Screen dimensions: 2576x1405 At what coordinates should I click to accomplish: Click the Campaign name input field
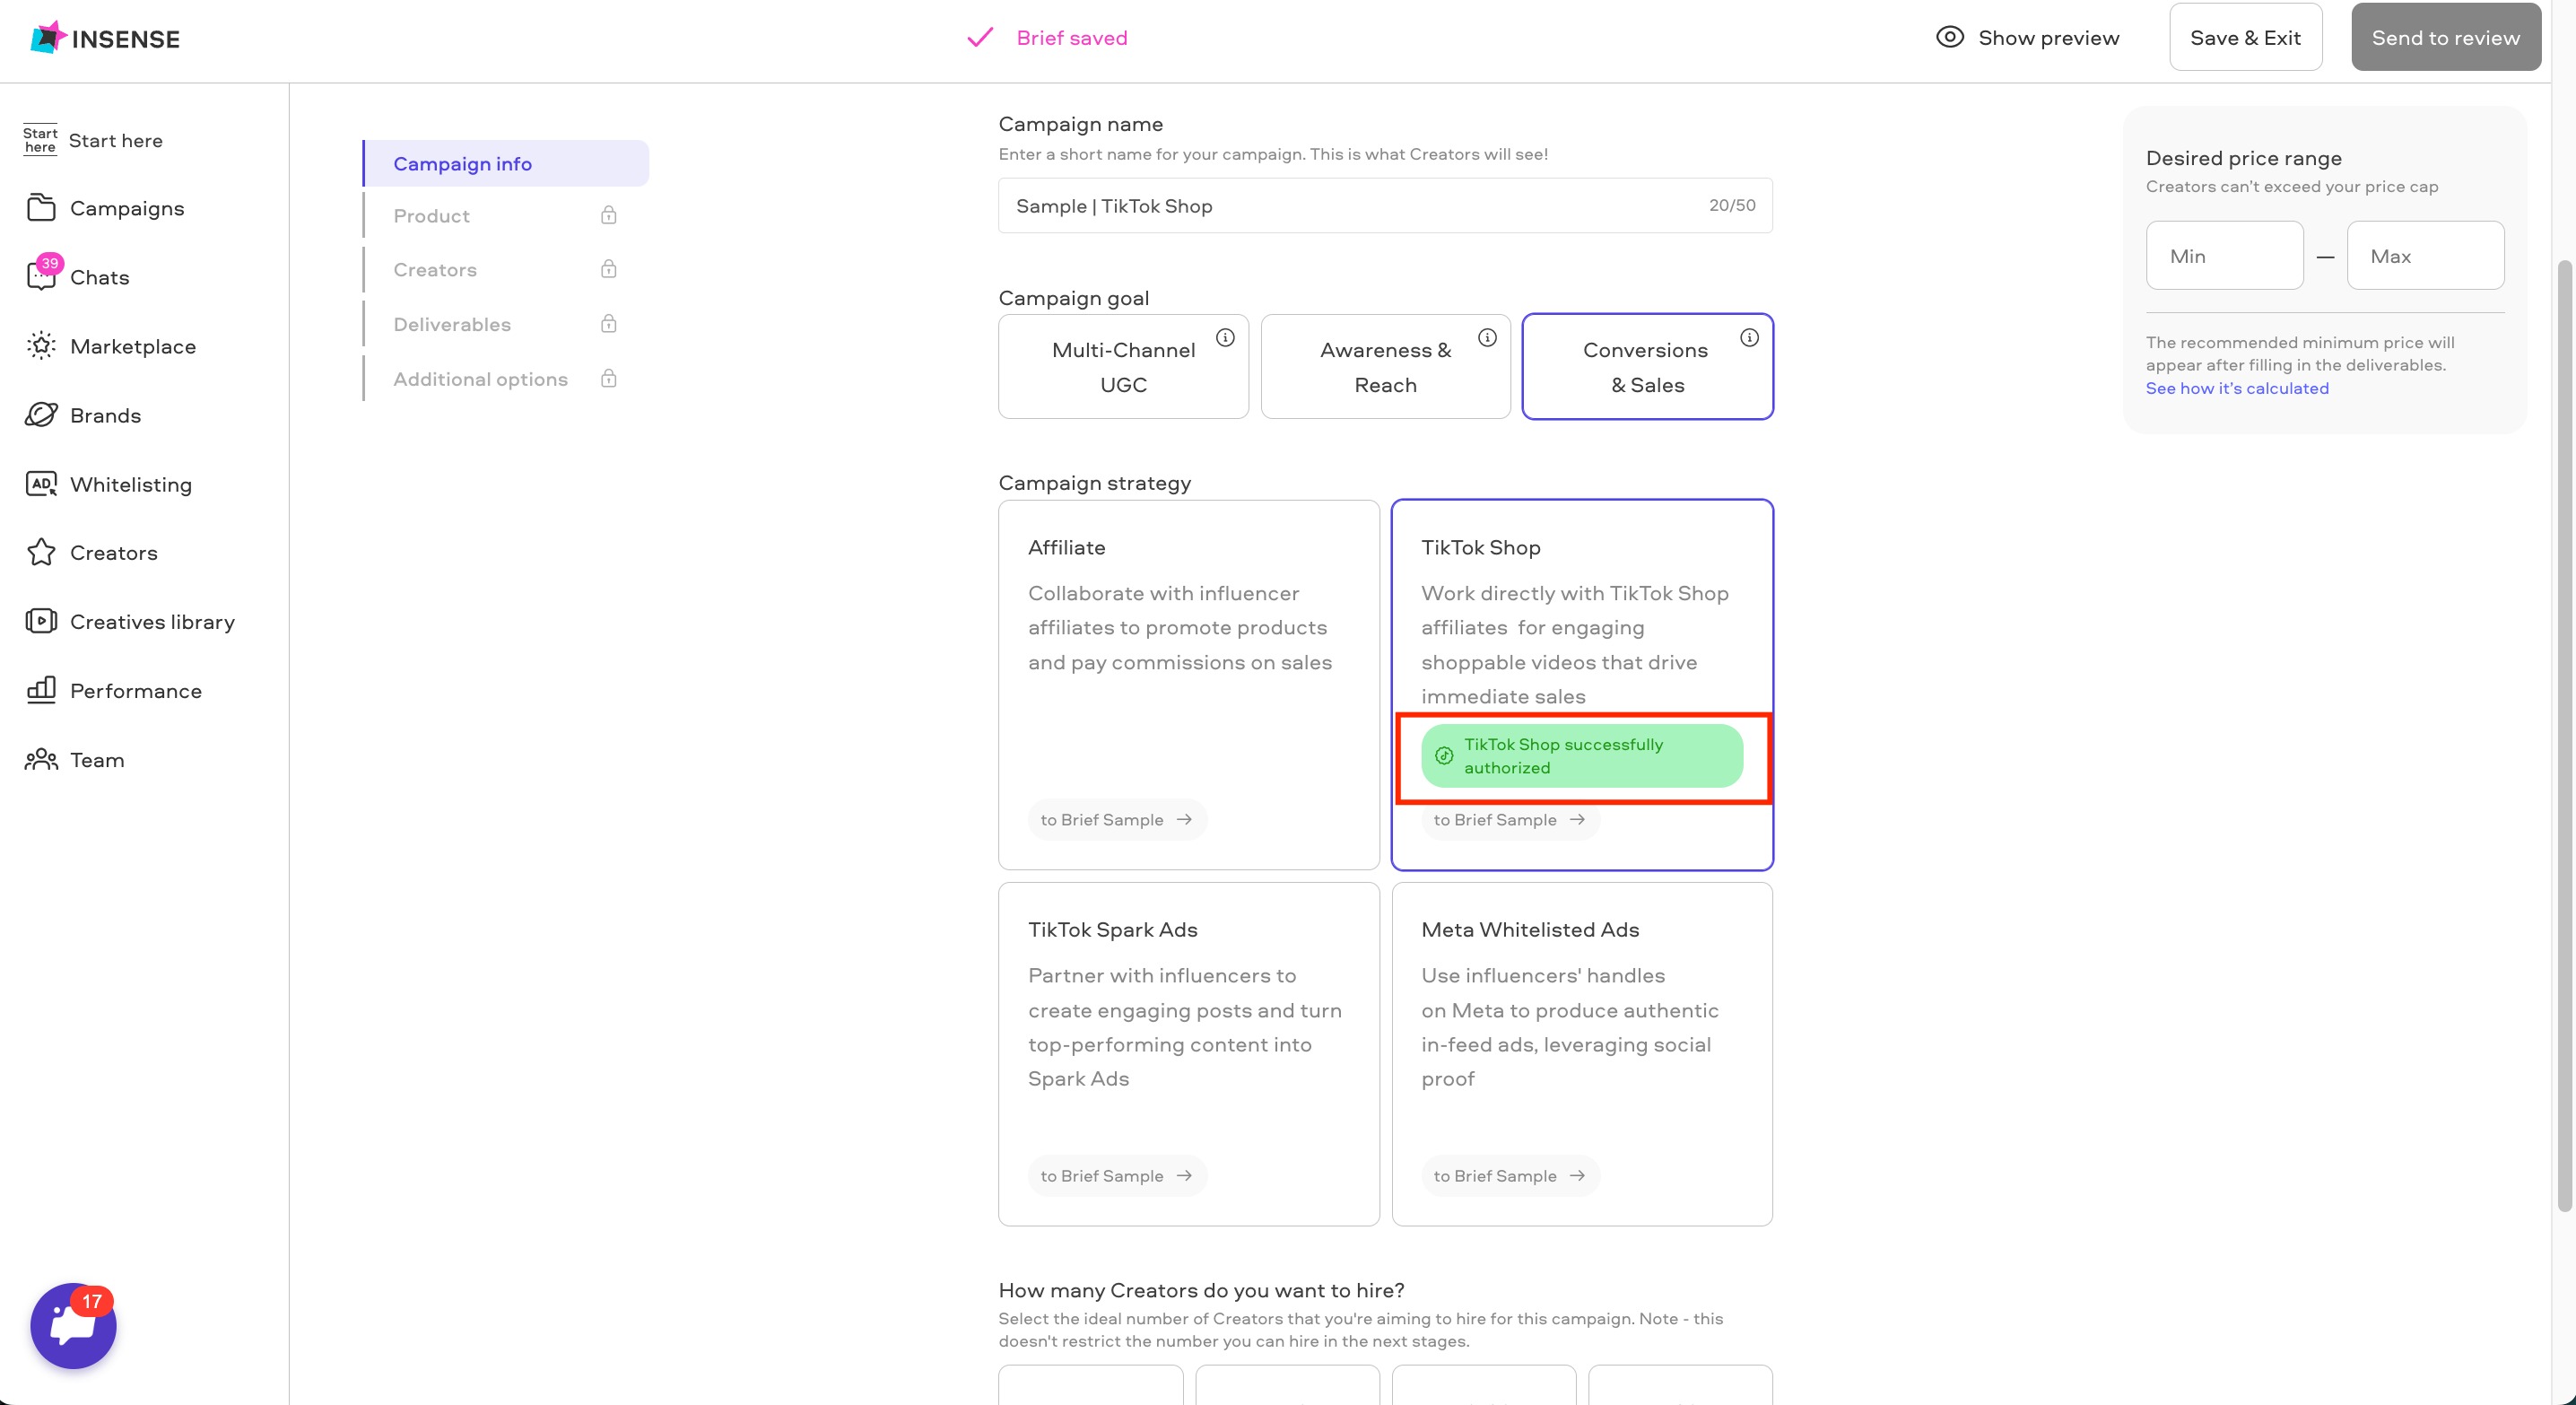pos(1385,205)
